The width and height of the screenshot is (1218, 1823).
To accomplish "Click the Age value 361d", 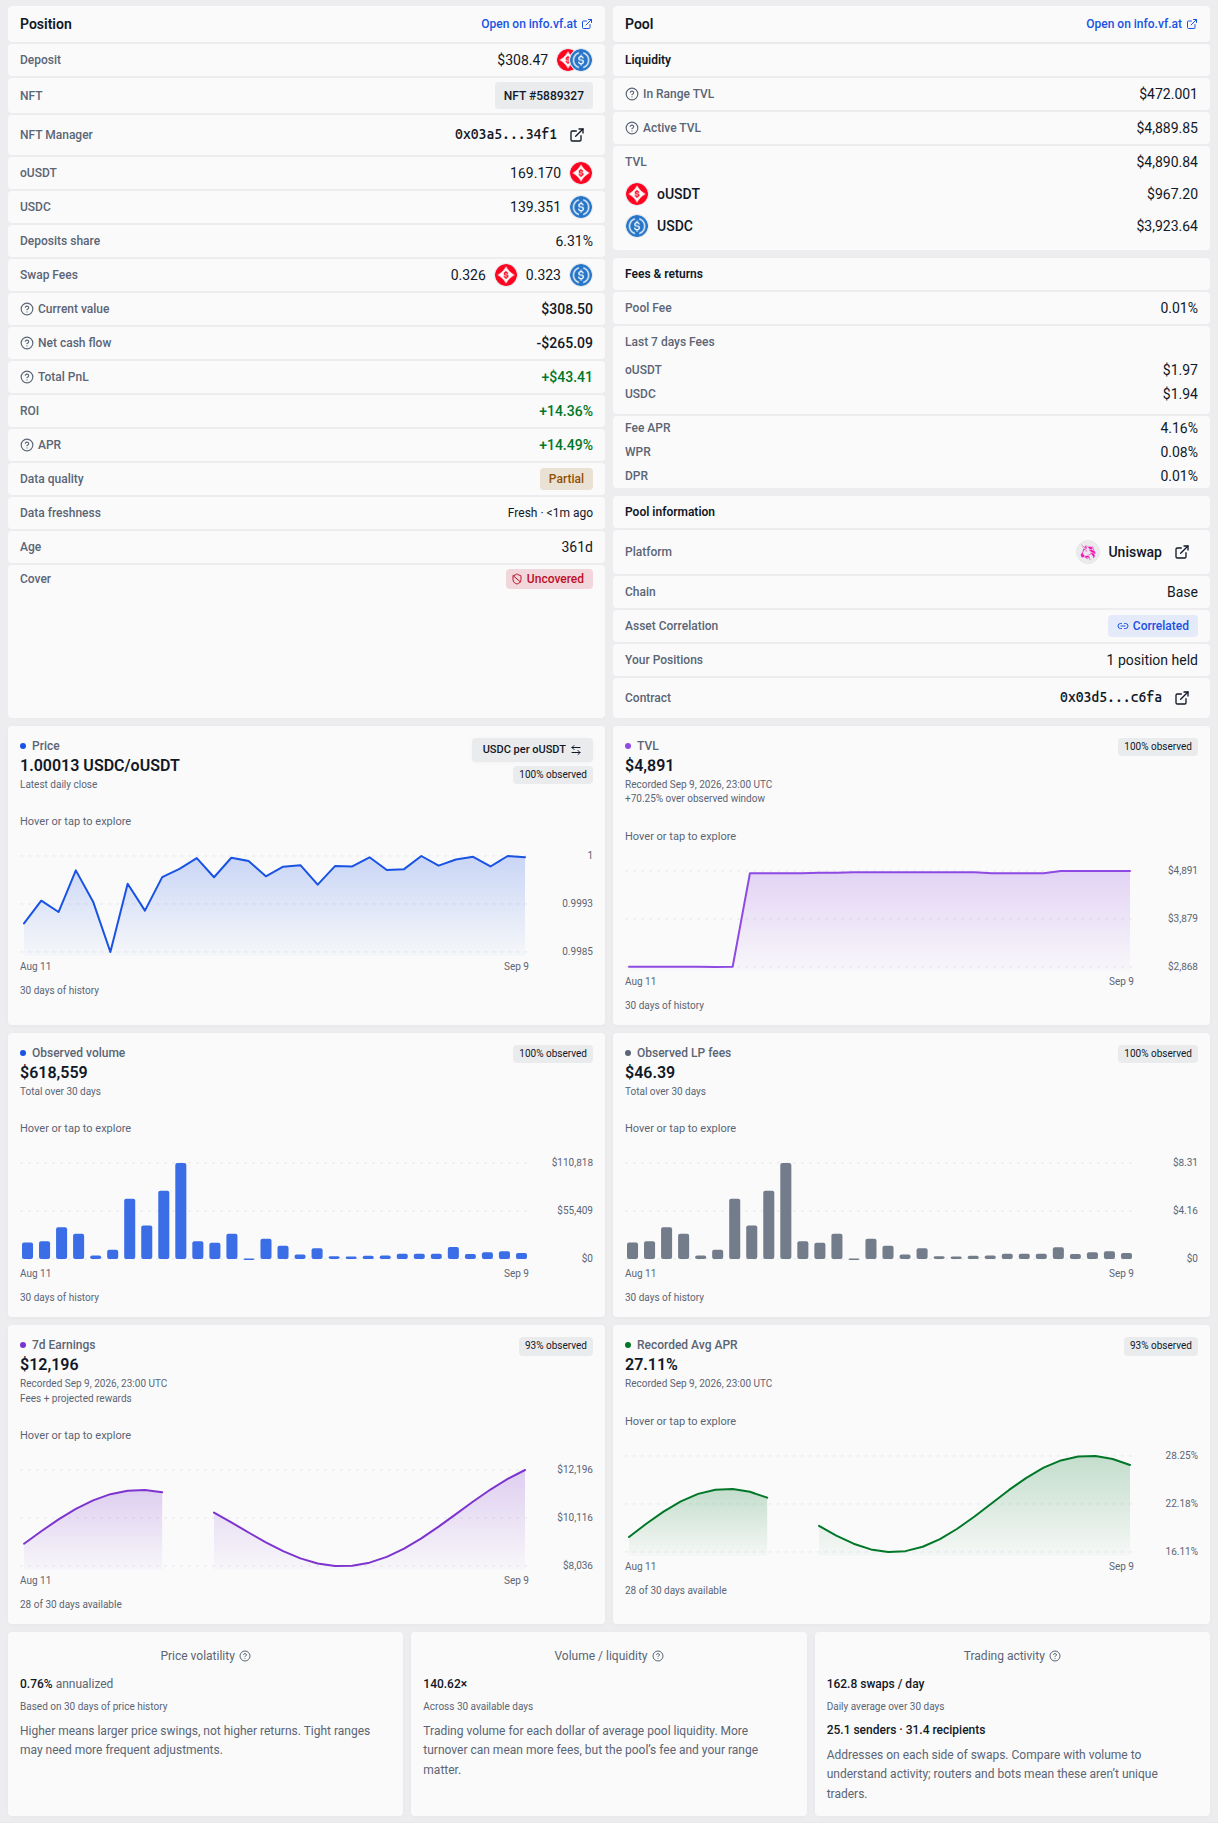I will click(x=577, y=547).
